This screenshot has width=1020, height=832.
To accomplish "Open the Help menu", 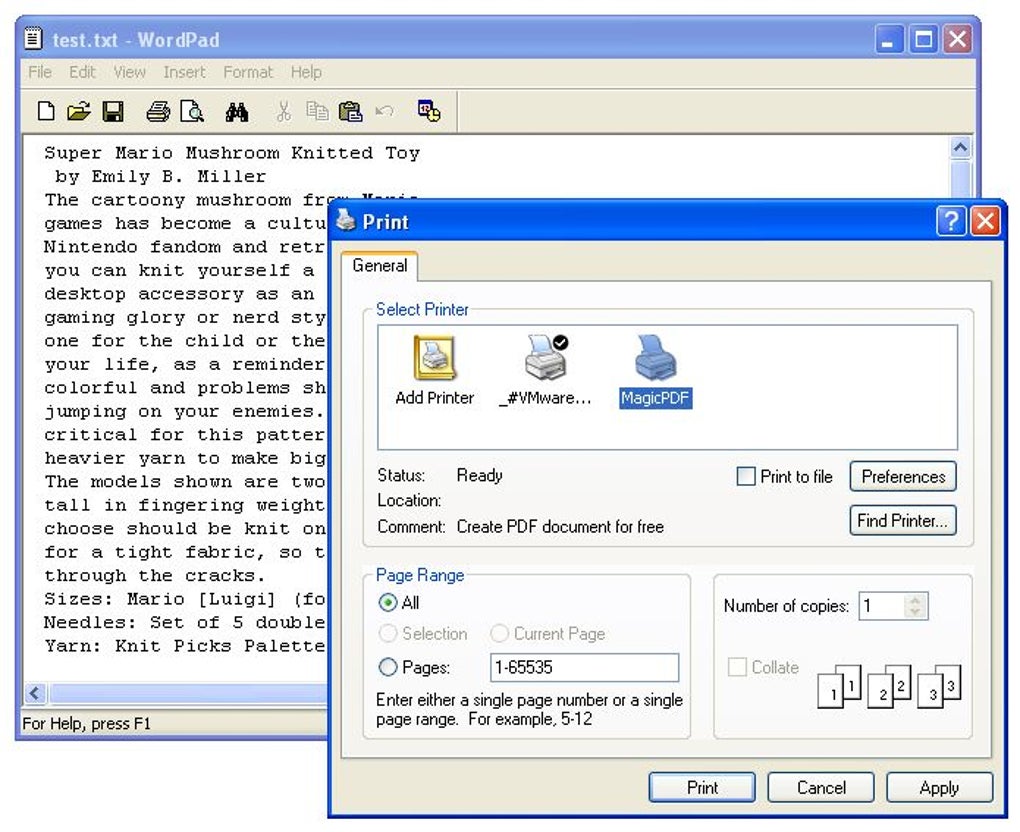I will tap(306, 72).
